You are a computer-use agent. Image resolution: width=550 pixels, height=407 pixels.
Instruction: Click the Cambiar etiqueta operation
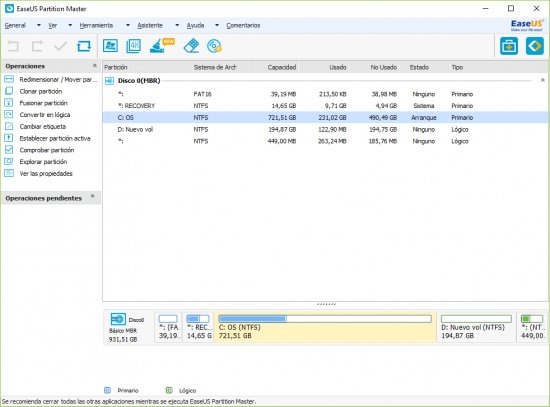(43, 126)
